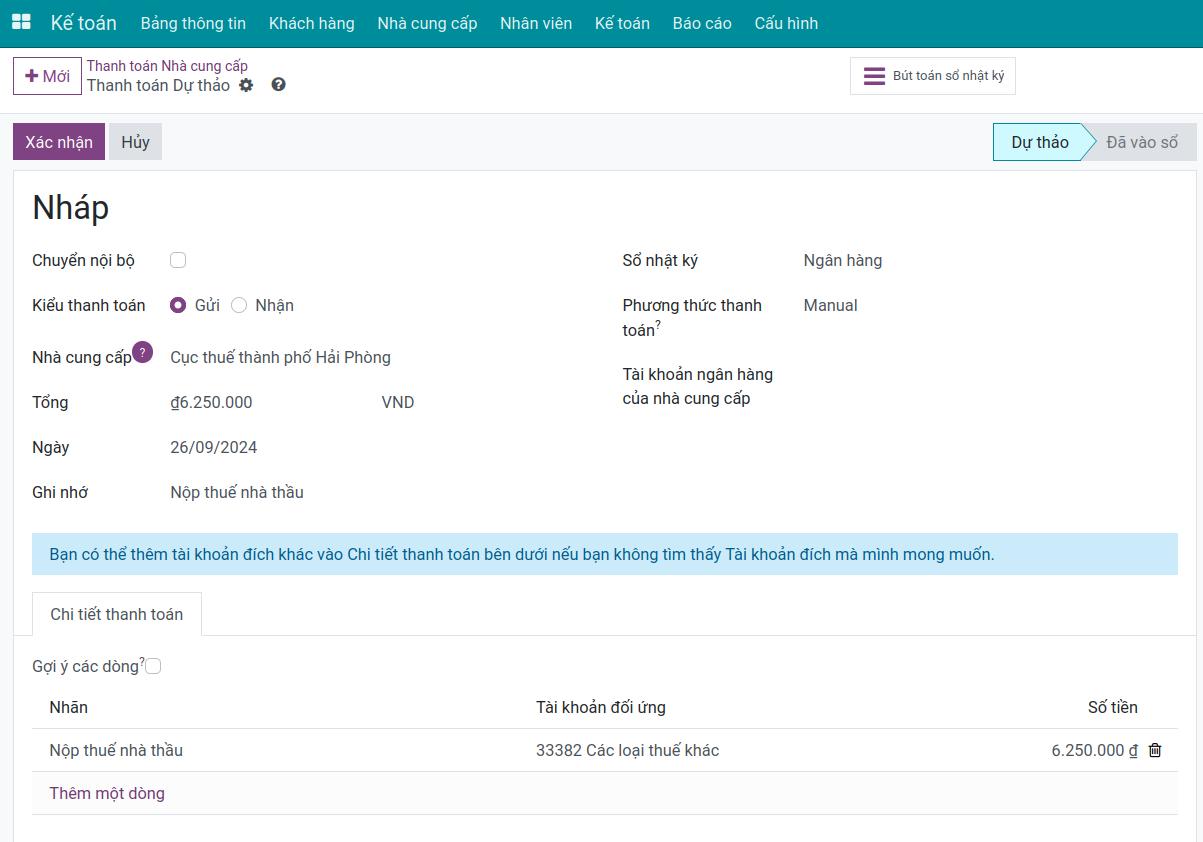The image size is (1203, 842).
Task: Click the Số tiền column header
Action: (x=1113, y=707)
